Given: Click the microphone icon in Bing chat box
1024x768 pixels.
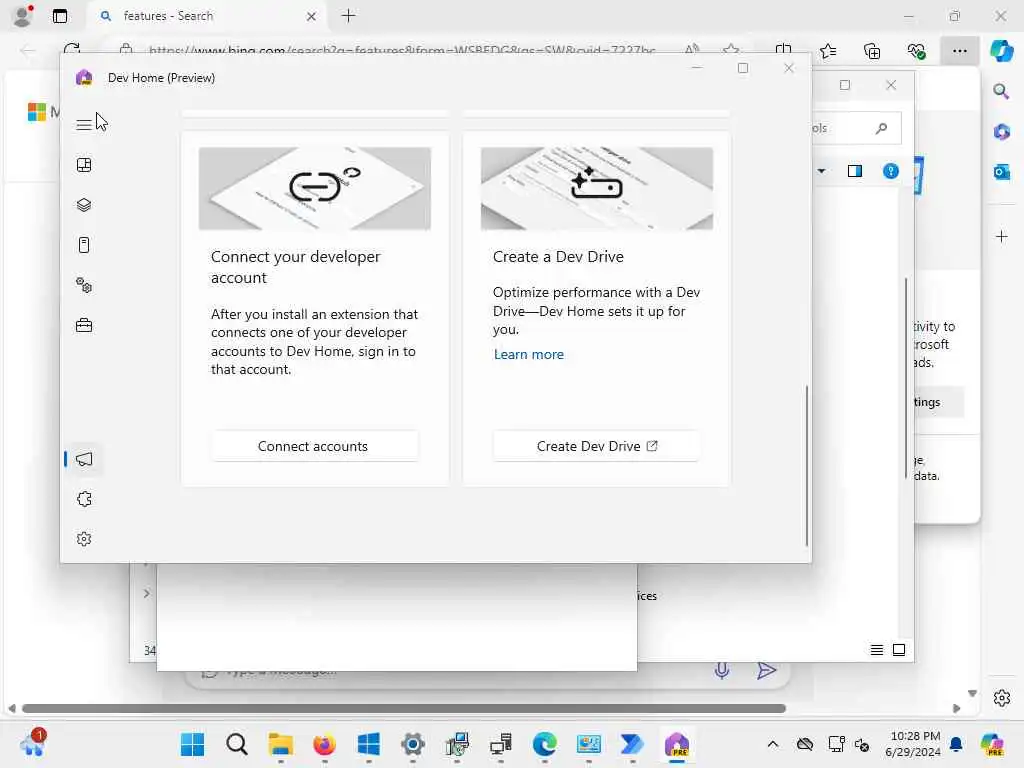Looking at the screenshot, I should click(722, 670).
